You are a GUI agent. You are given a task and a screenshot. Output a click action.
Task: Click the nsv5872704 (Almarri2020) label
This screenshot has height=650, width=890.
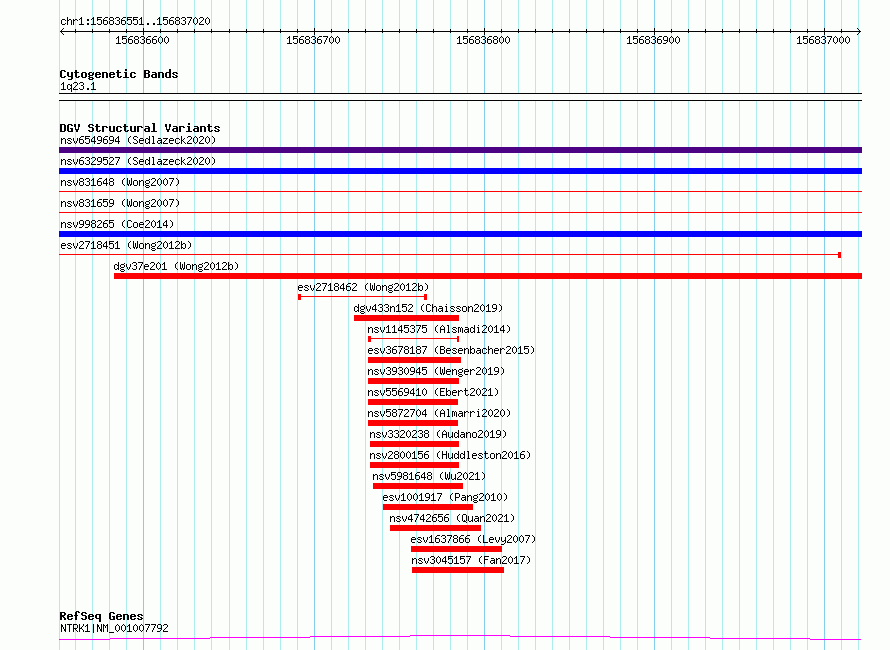coord(439,413)
